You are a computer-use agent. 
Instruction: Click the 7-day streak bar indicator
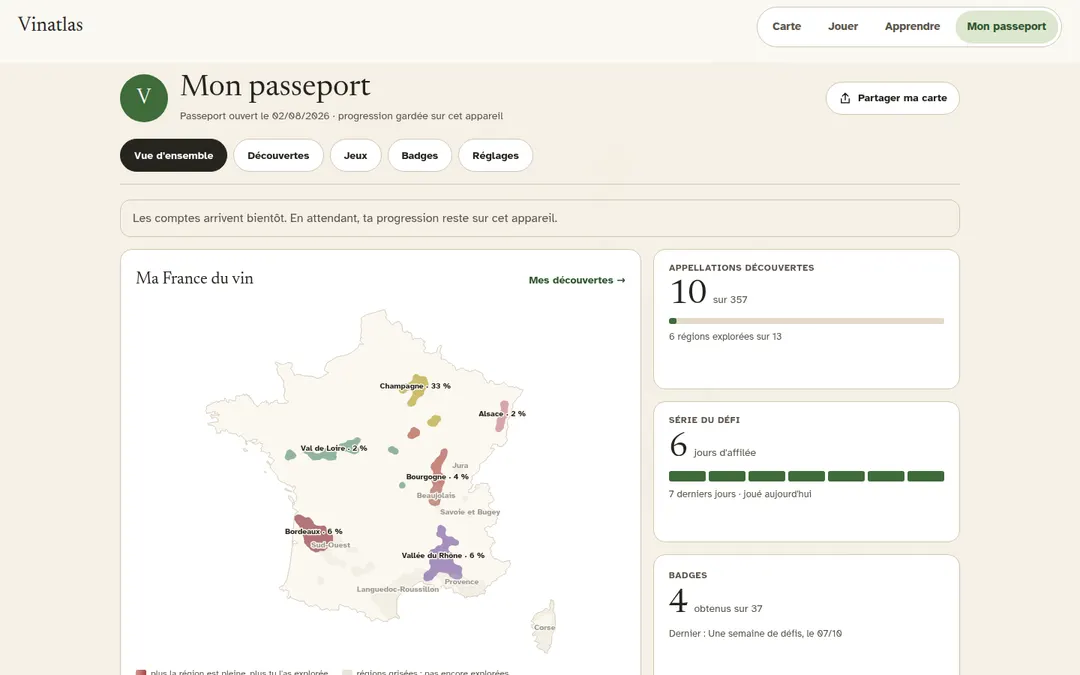[x=806, y=476]
